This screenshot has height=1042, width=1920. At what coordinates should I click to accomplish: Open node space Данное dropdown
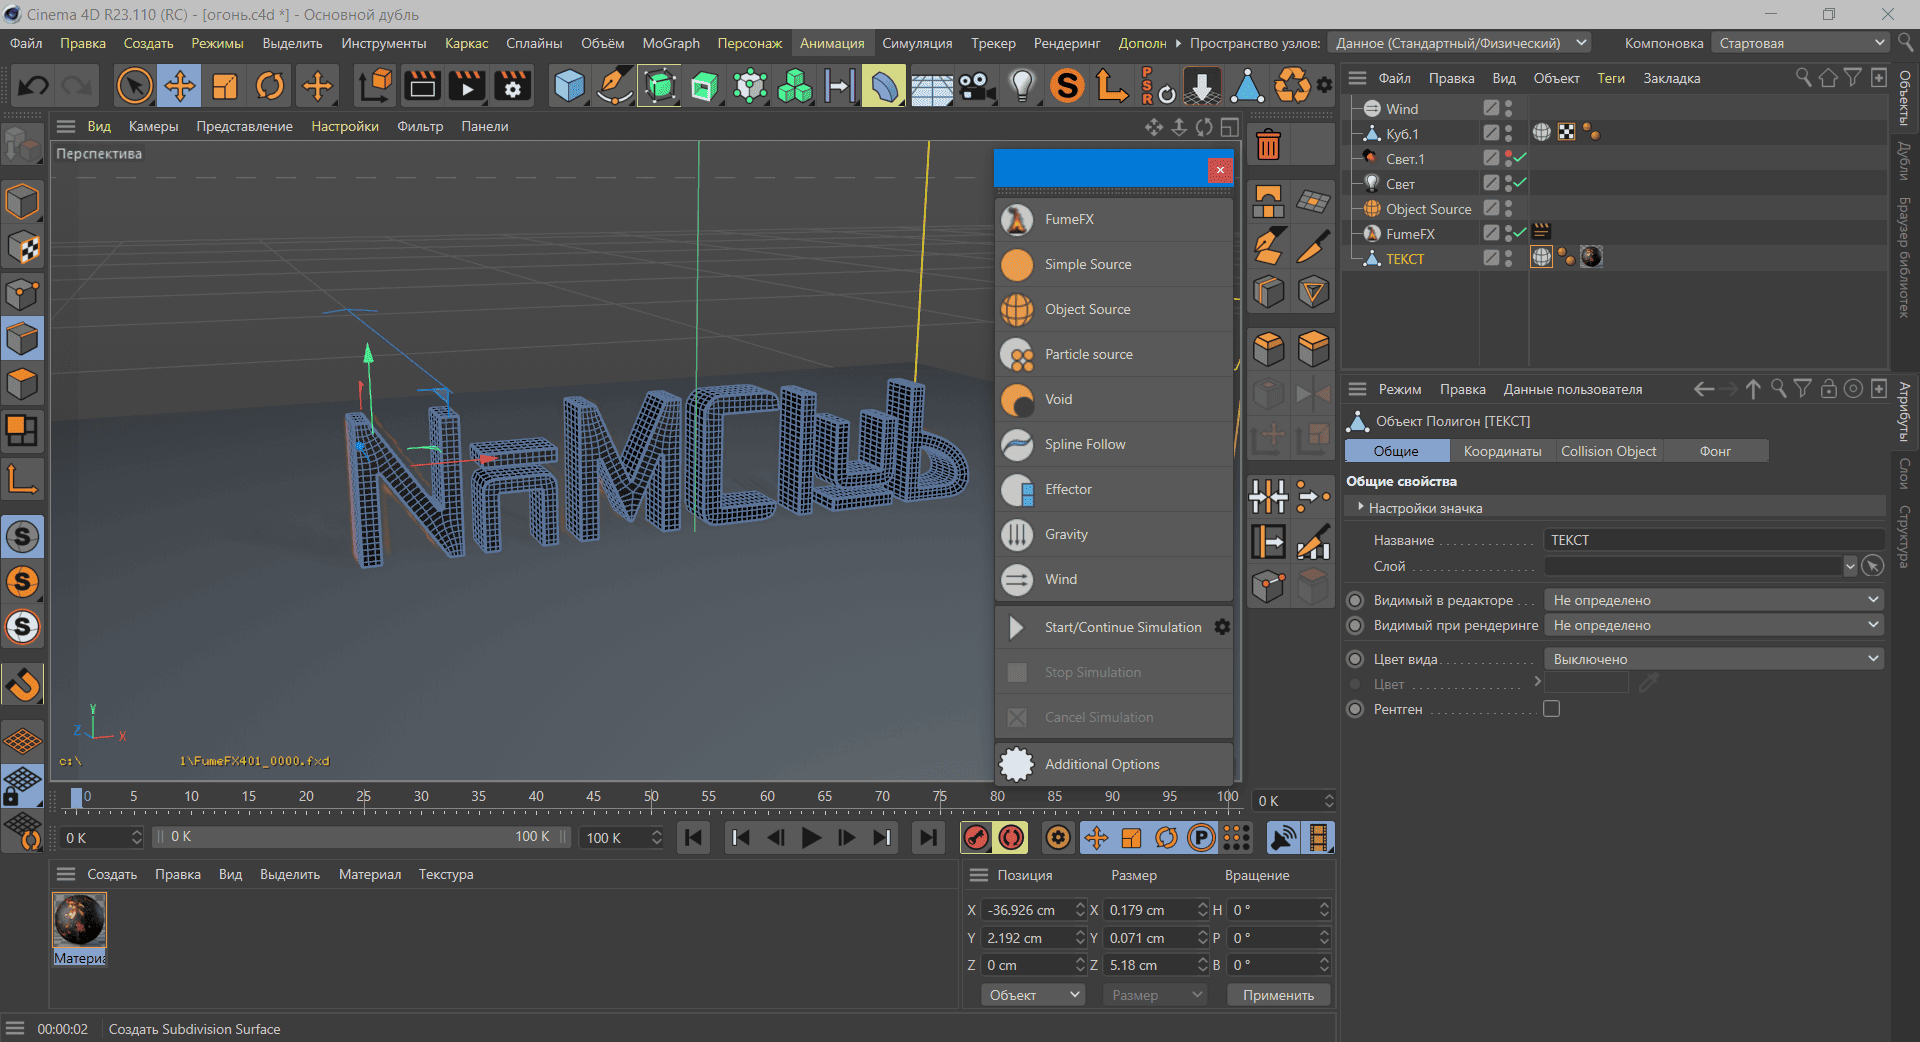click(1460, 43)
